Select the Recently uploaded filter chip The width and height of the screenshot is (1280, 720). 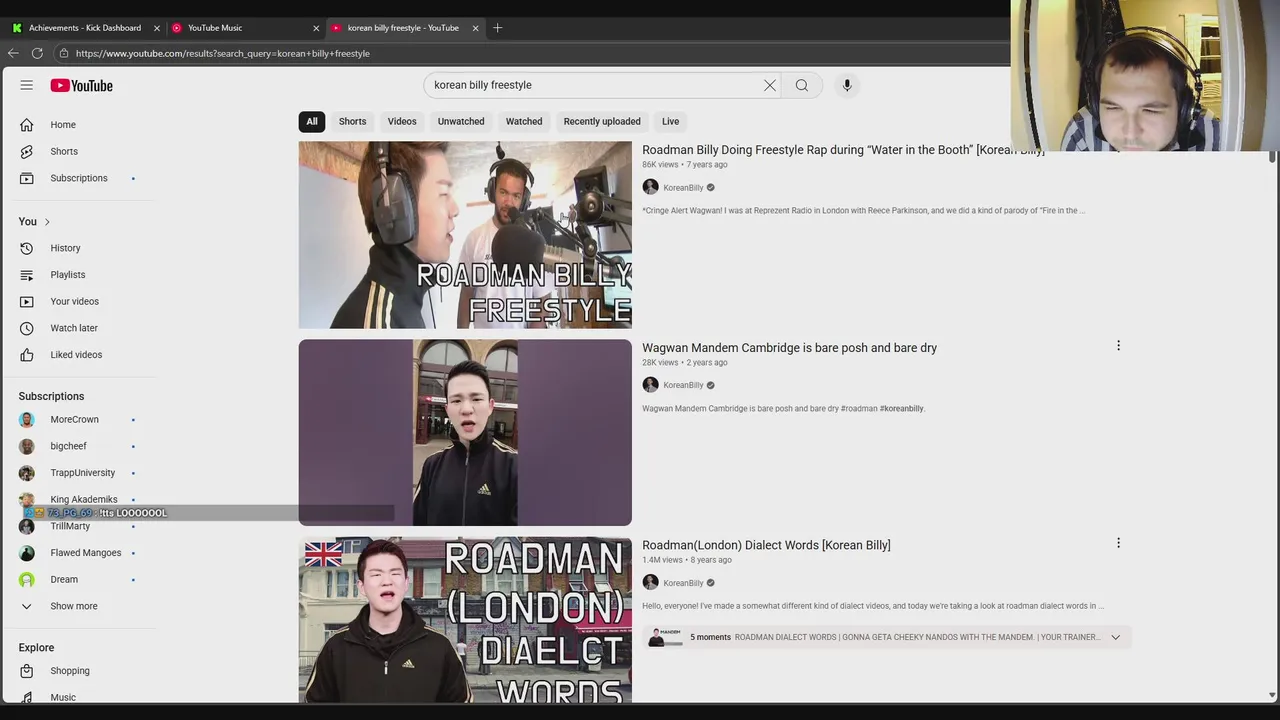coord(602,122)
